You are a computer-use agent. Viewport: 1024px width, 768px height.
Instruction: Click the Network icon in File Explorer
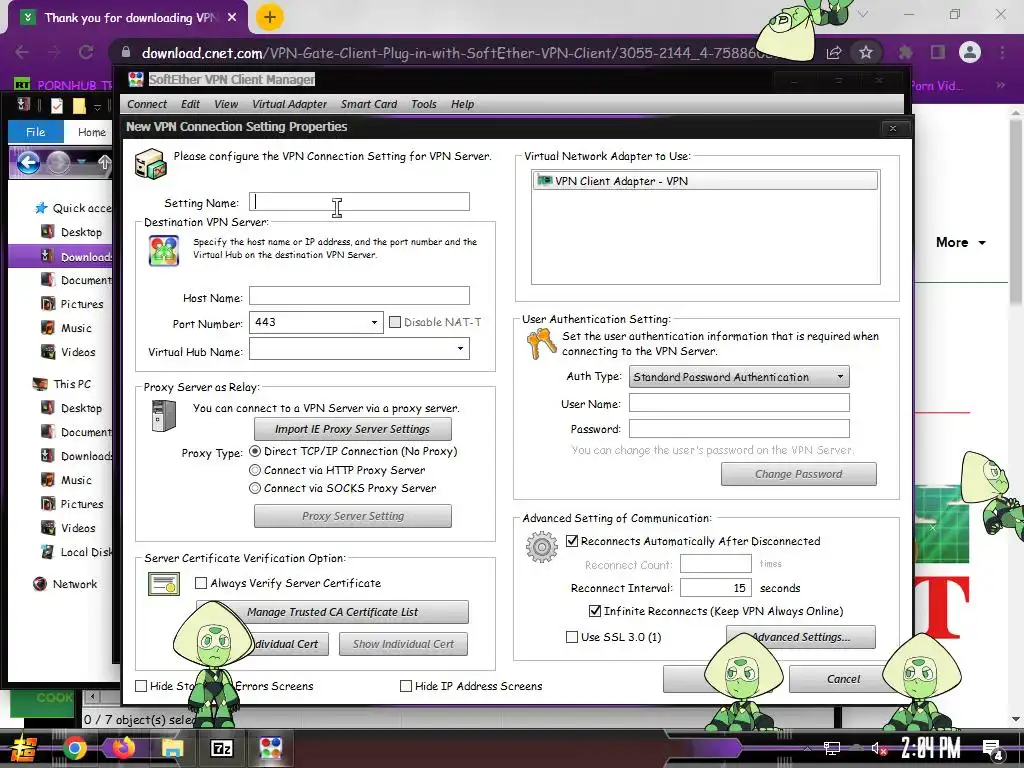tap(40, 584)
